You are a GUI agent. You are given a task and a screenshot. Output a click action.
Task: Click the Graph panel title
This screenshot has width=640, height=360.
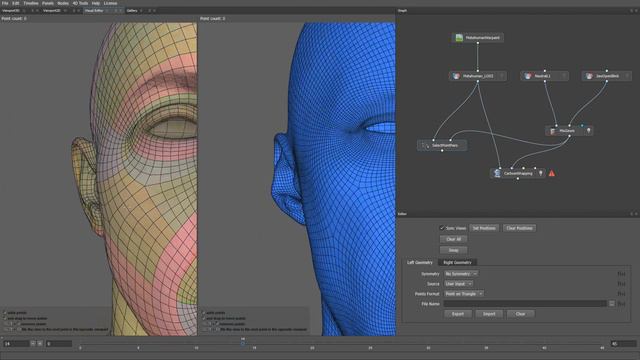pos(402,11)
